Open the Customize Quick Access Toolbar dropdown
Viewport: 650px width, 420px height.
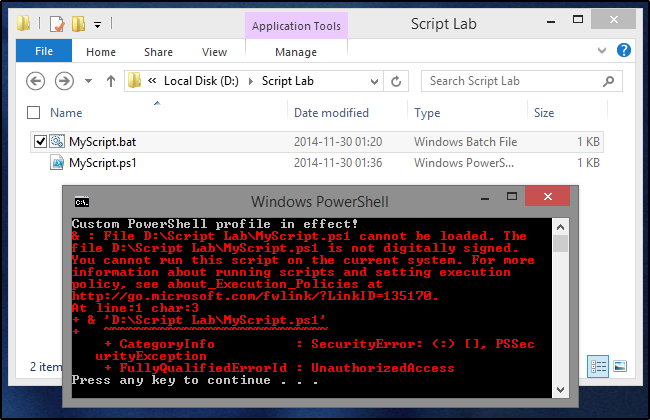[x=97, y=23]
